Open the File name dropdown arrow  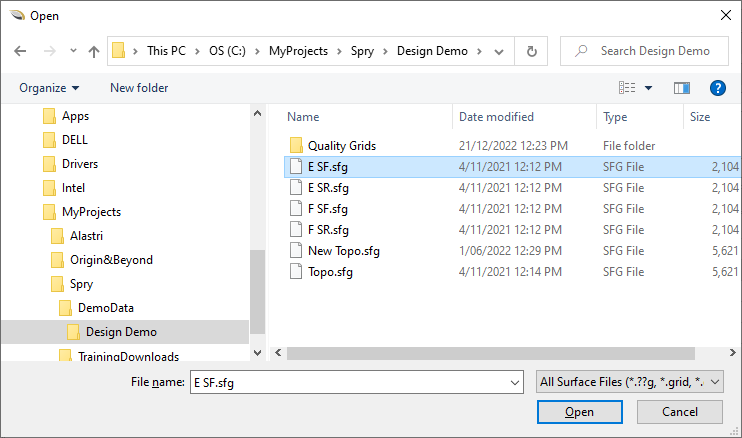click(515, 382)
